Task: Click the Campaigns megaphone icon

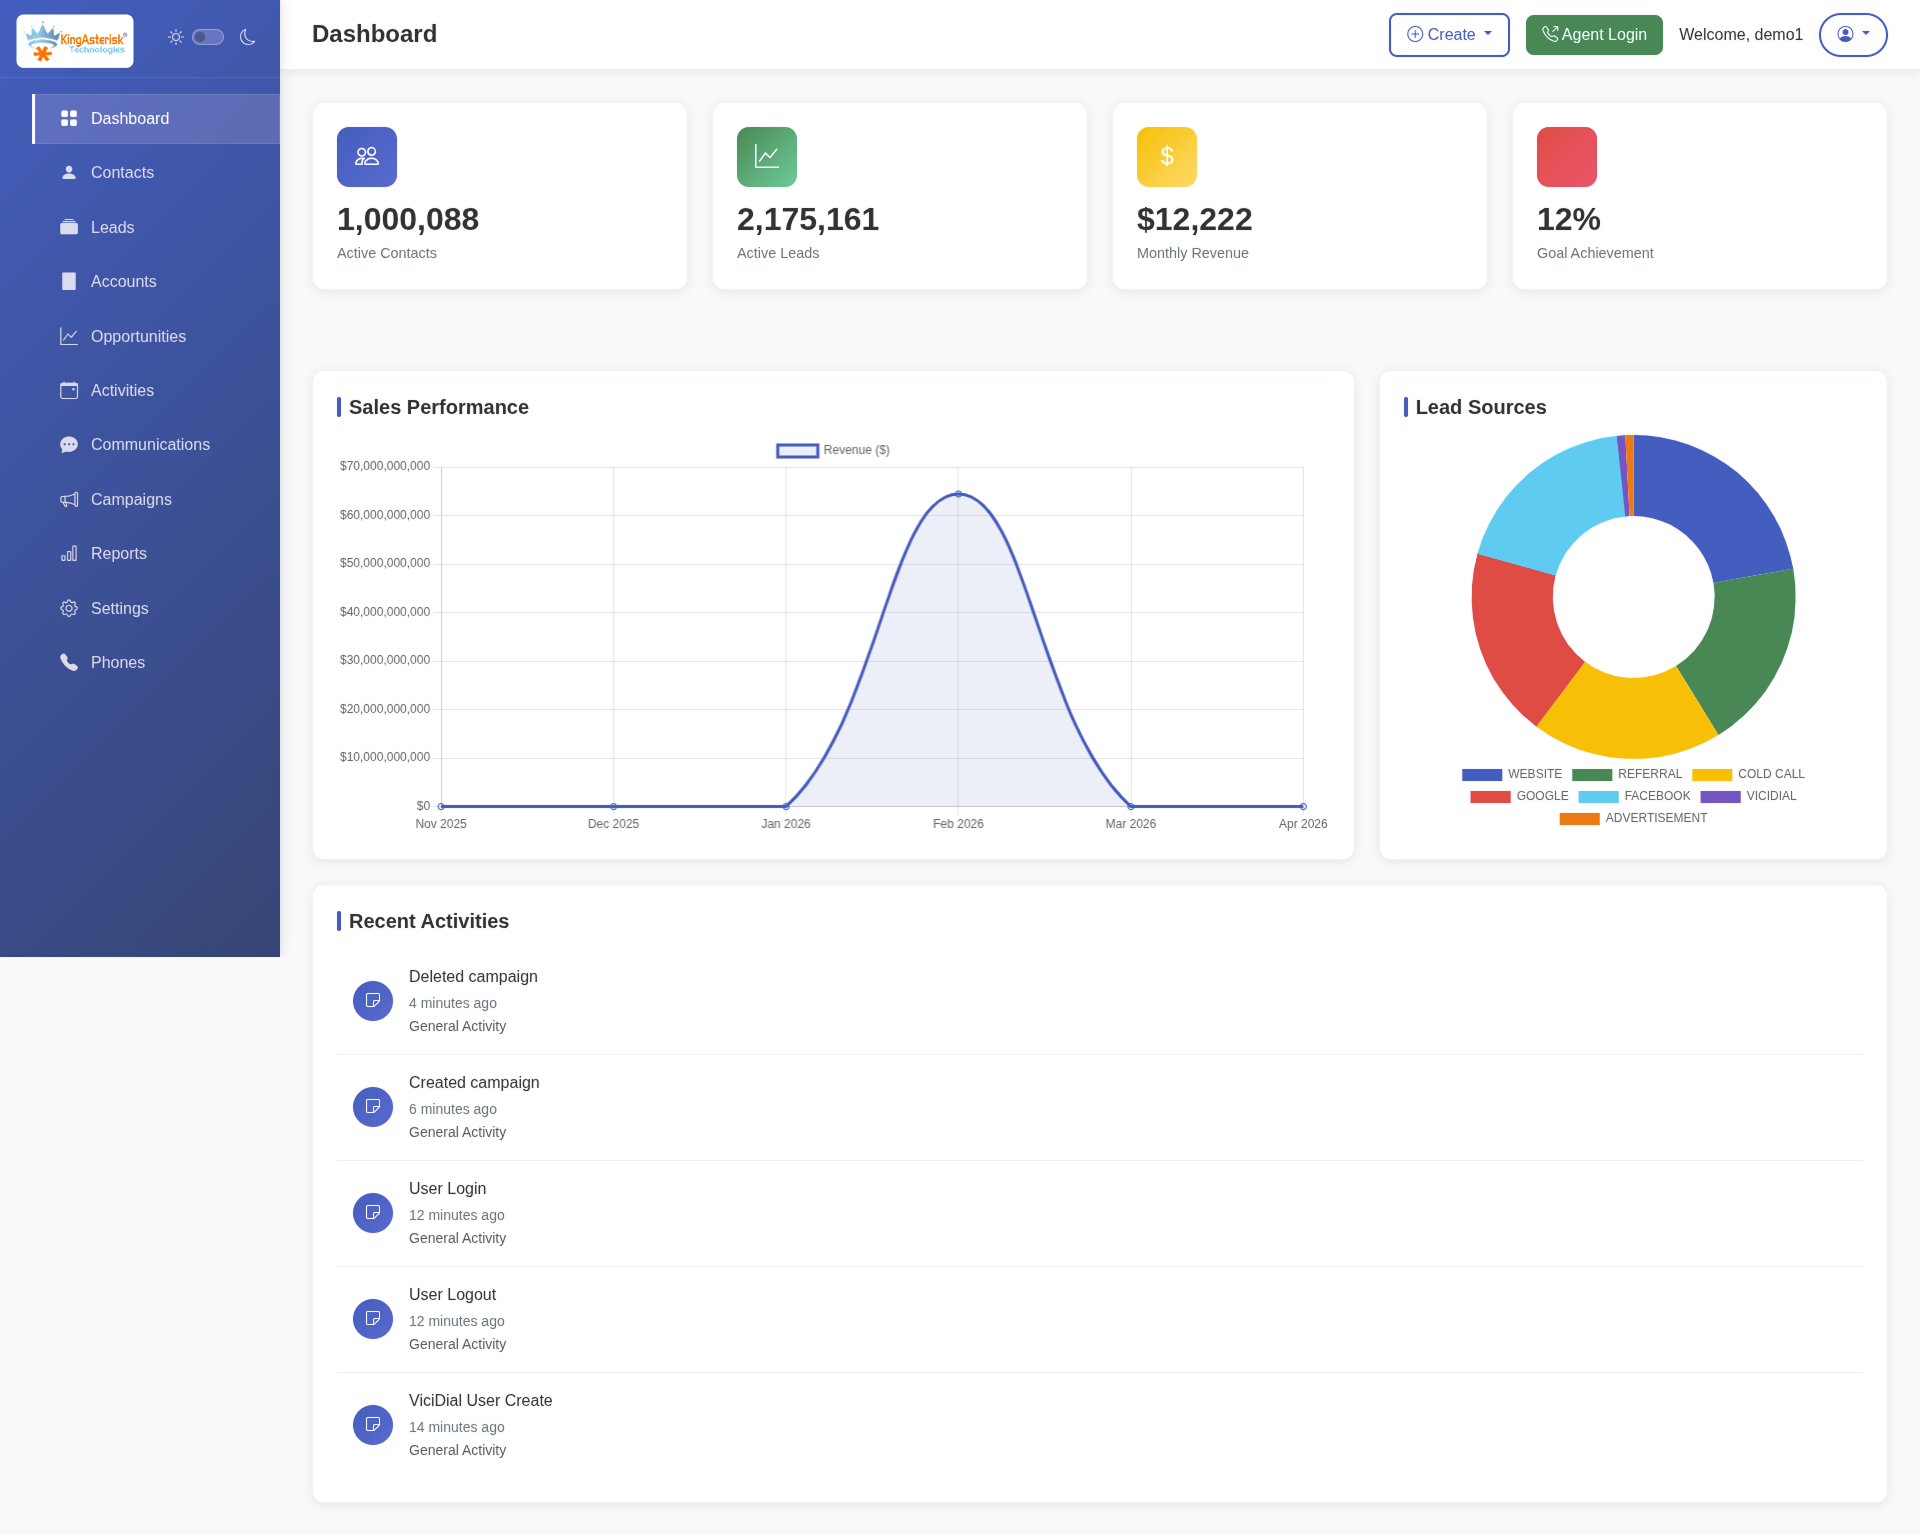Action: point(69,499)
